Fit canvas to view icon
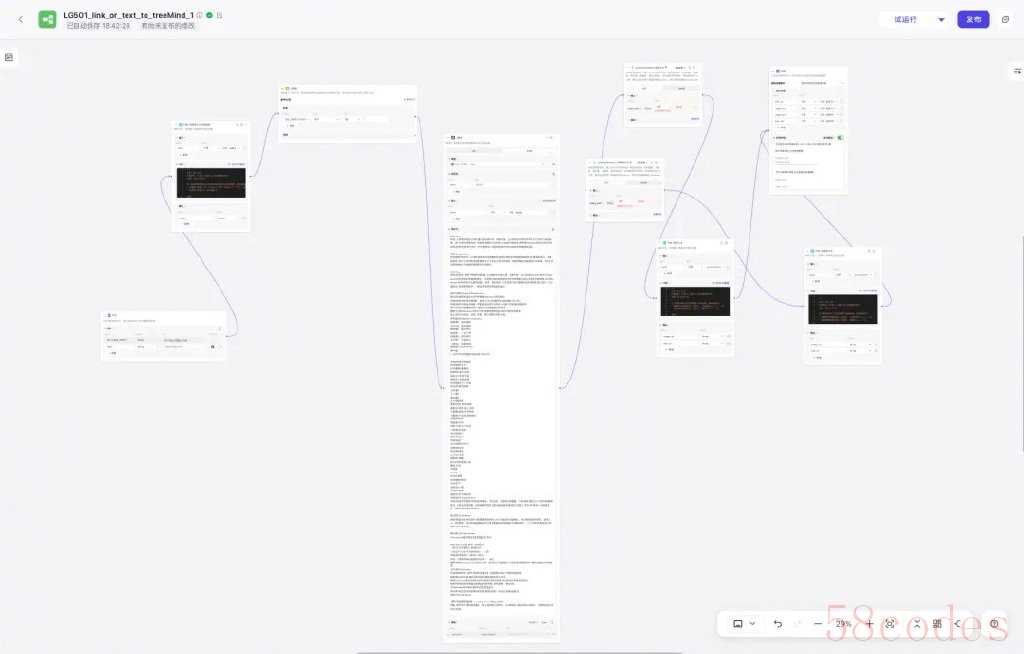Screen dimensions: 1024x654 tap(889, 624)
